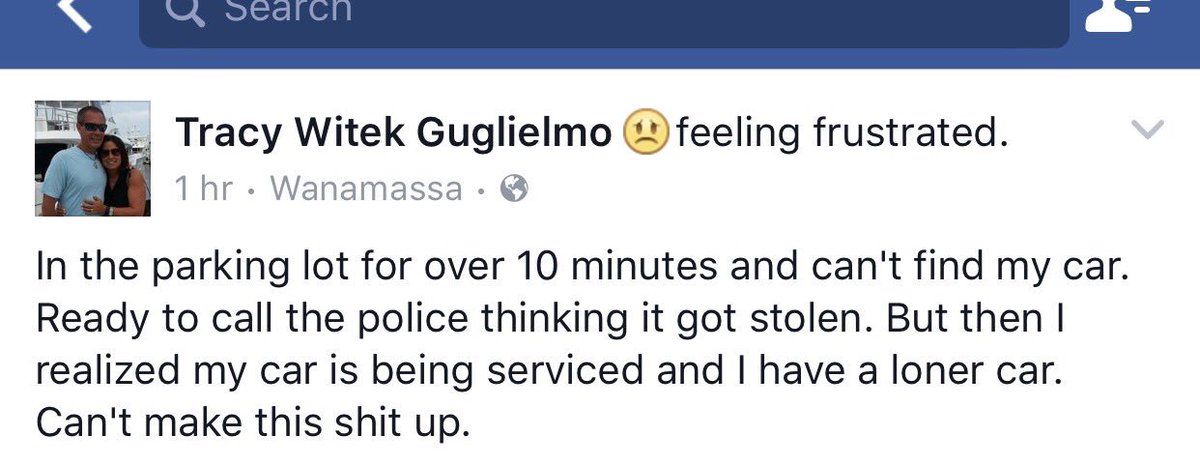Click the word "Search" placeholder text

click(x=287, y=10)
